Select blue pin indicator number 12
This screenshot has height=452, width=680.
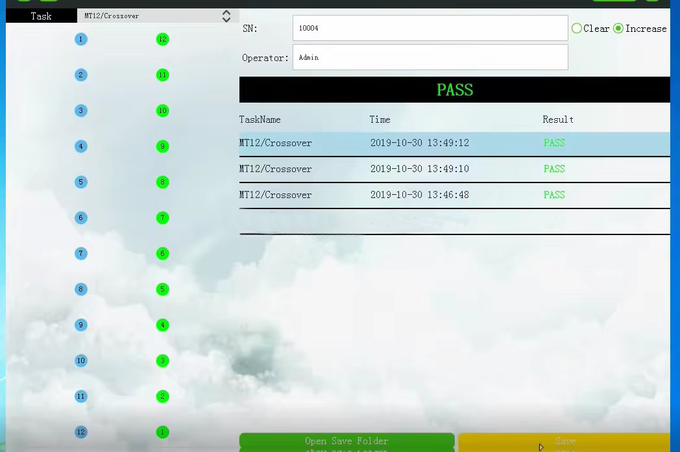coord(81,432)
